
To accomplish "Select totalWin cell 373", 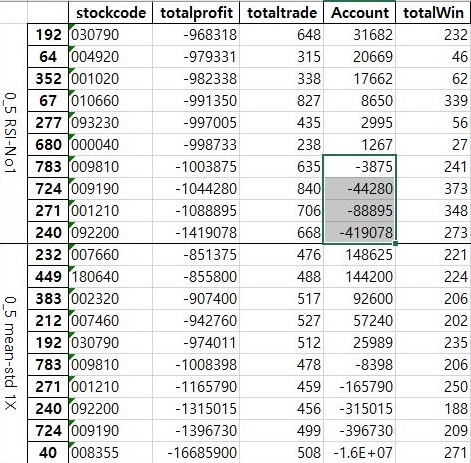I will [x=433, y=189].
